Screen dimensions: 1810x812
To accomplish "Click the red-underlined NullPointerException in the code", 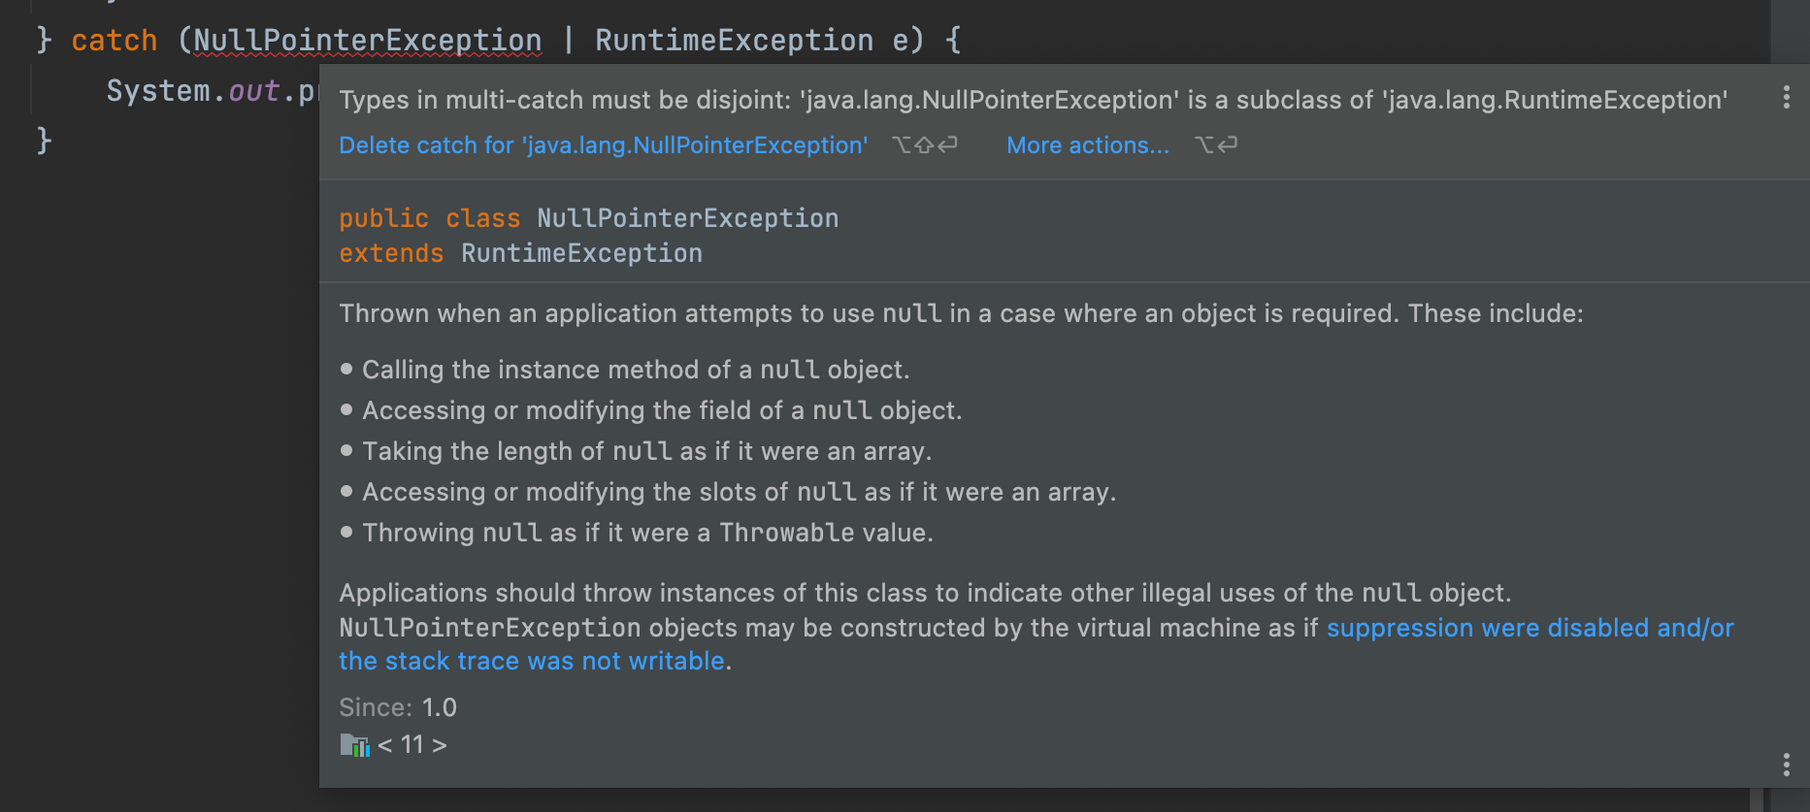I will point(367,40).
